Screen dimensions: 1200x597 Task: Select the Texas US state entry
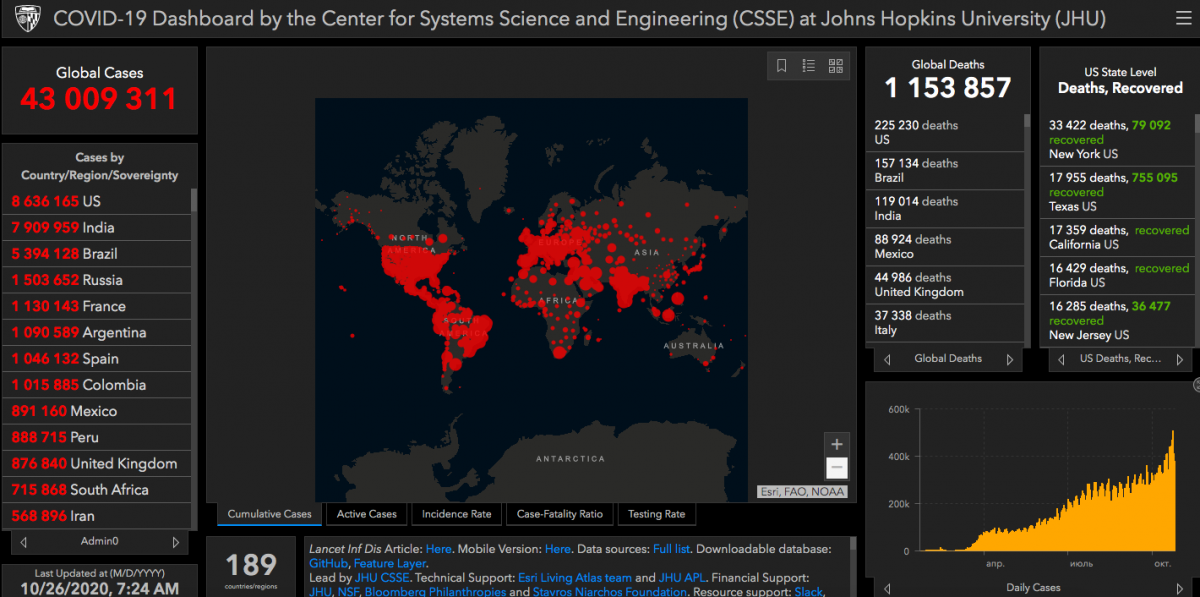(1118, 192)
